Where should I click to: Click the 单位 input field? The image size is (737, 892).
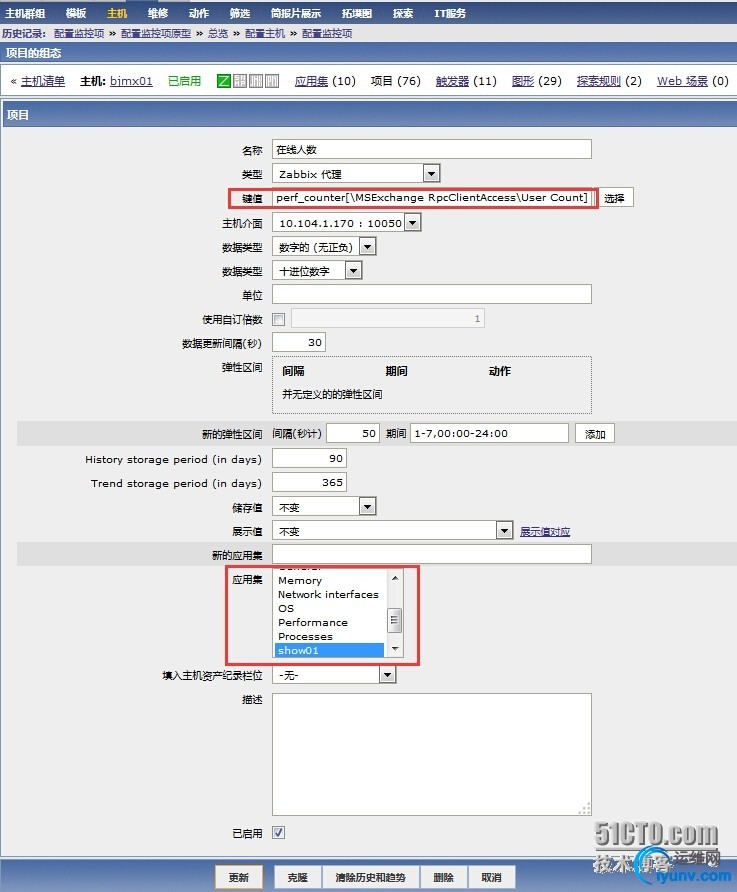[432, 295]
